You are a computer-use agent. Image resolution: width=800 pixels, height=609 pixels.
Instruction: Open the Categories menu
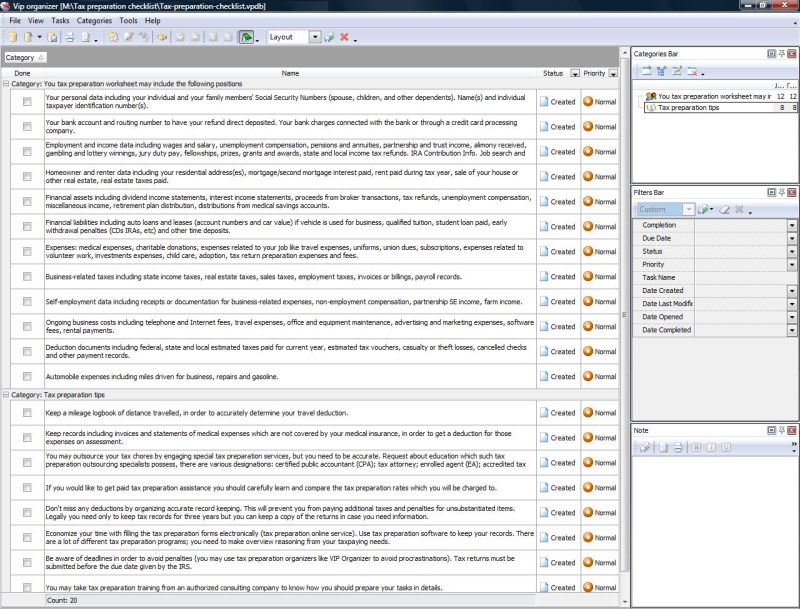94,20
